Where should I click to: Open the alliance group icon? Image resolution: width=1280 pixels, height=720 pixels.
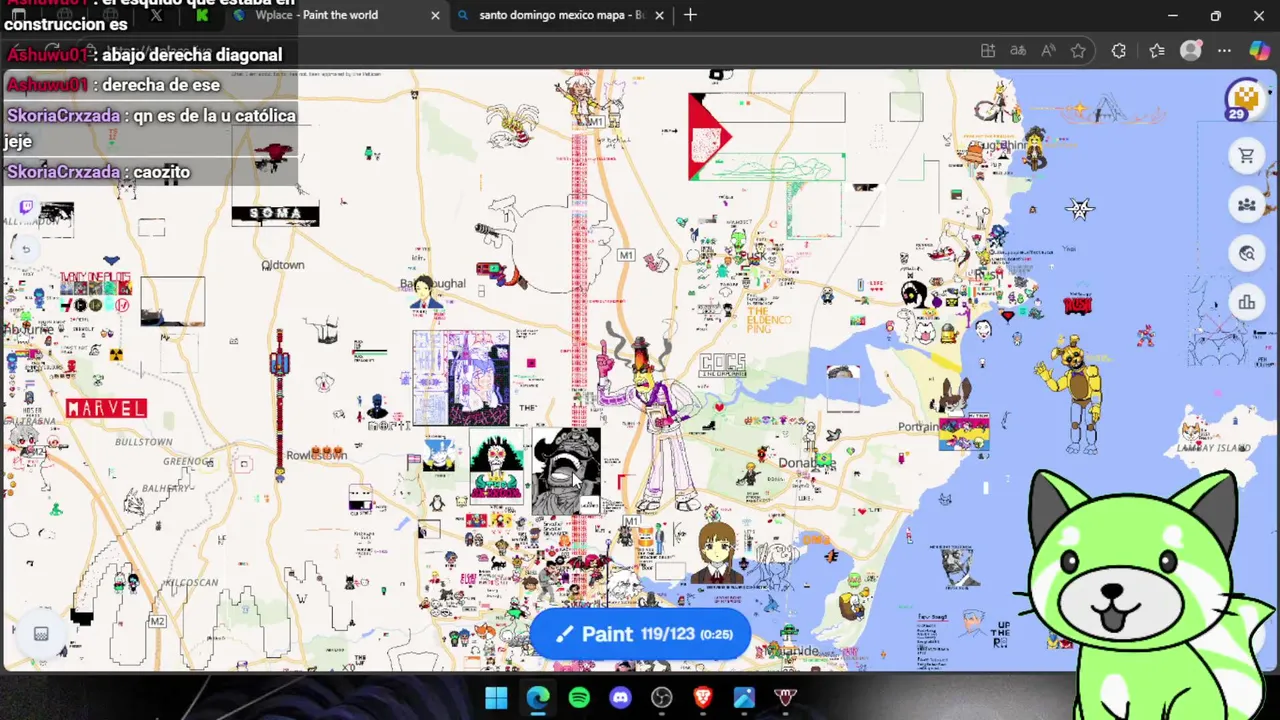click(x=1246, y=205)
